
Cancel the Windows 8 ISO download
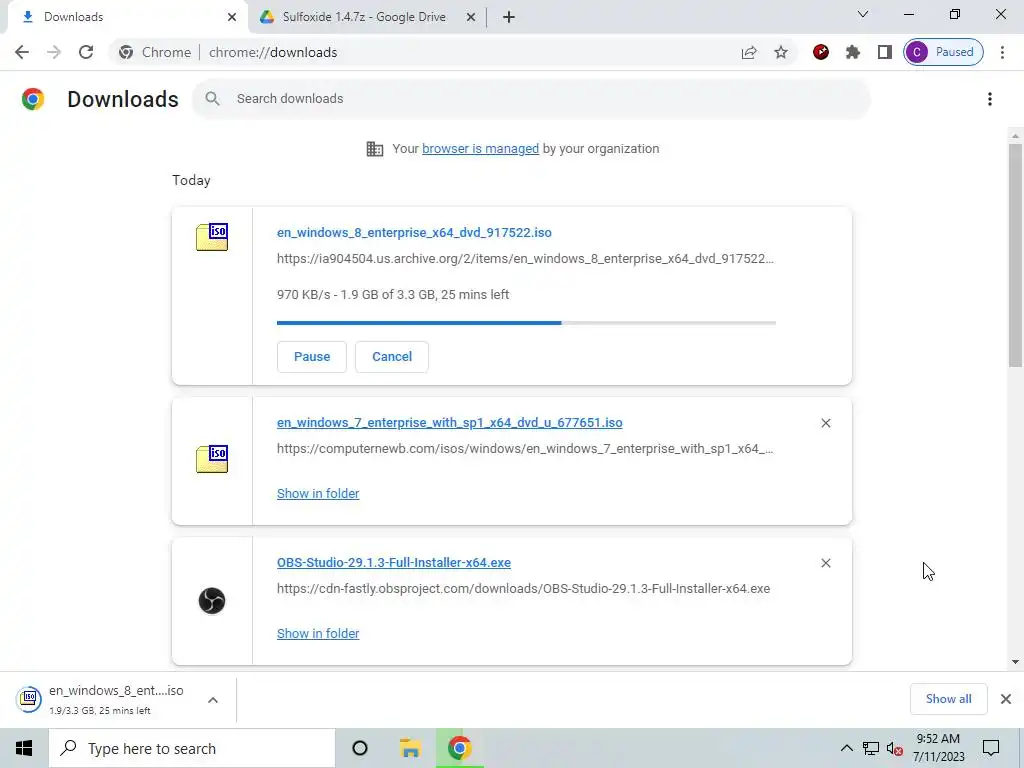(392, 357)
